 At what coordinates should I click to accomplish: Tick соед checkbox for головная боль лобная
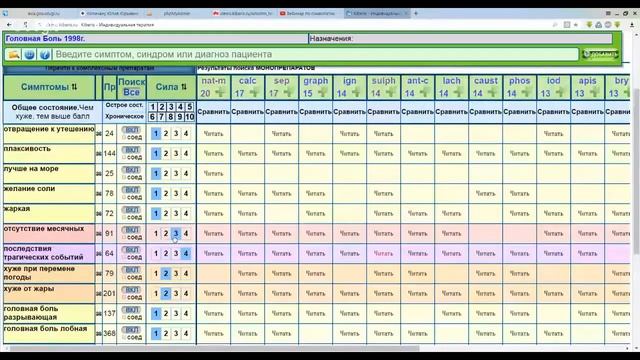[x=124, y=338]
